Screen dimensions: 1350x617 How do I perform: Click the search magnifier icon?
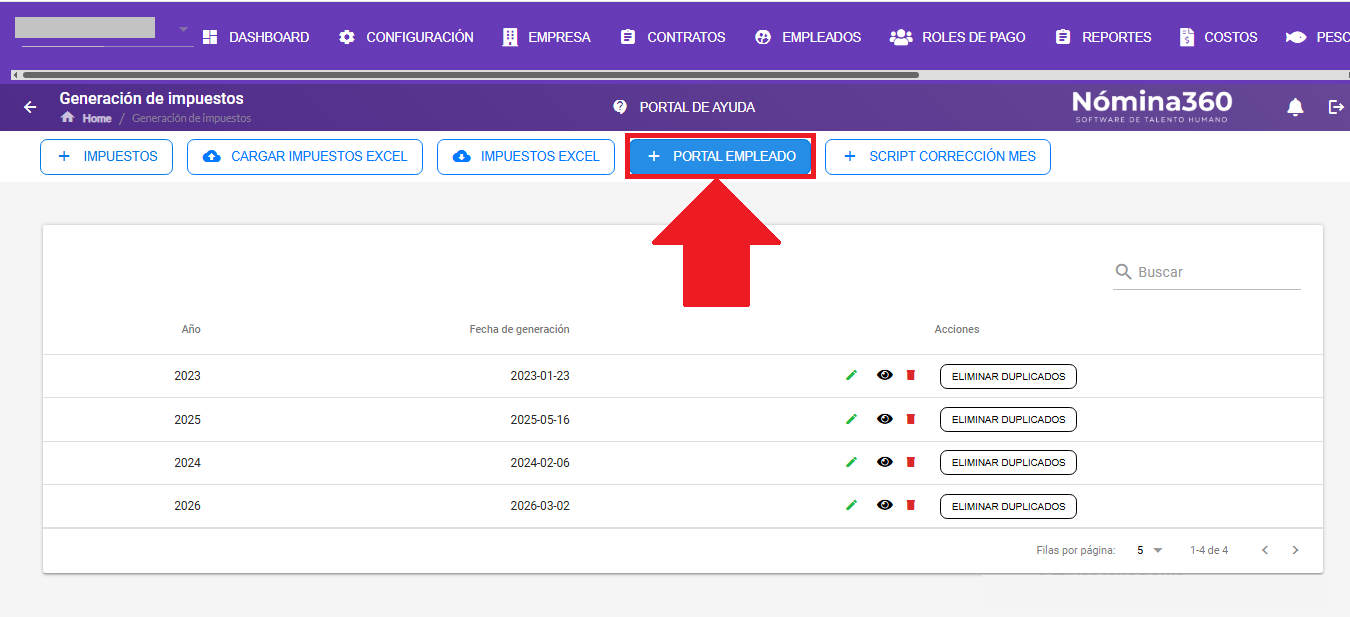[x=1123, y=272]
